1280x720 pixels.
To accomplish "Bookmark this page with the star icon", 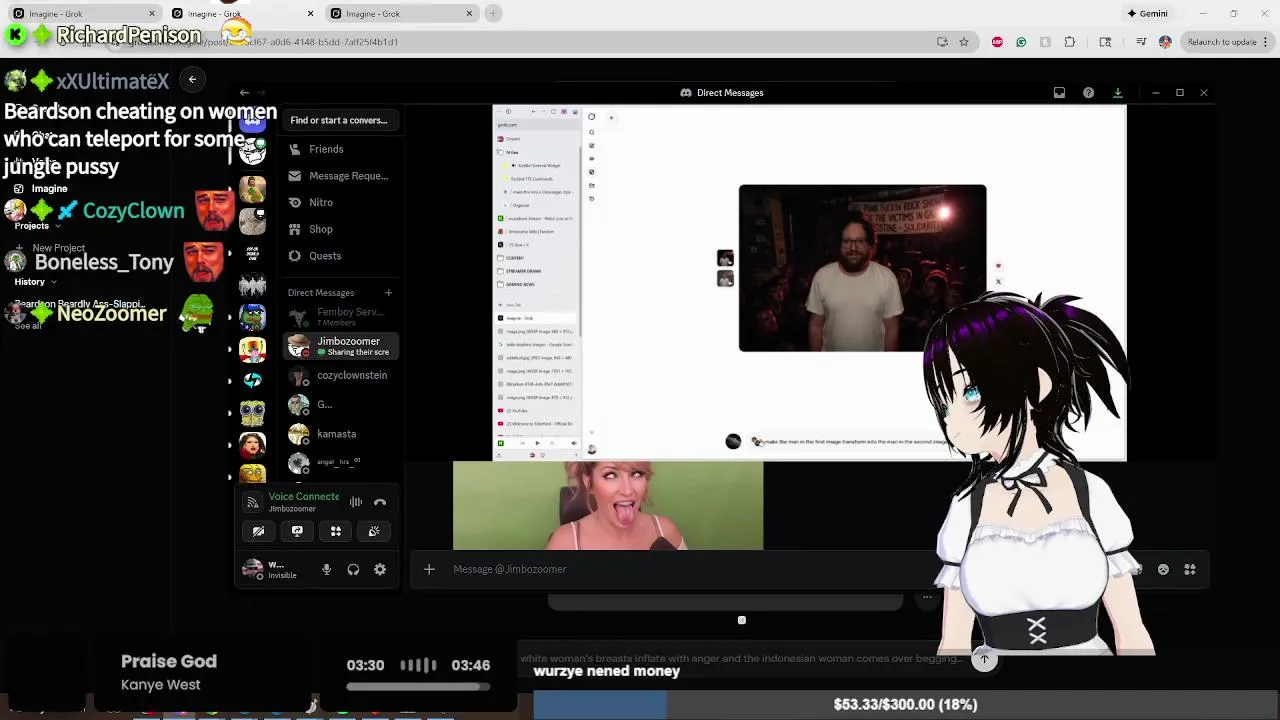I will pos(964,42).
